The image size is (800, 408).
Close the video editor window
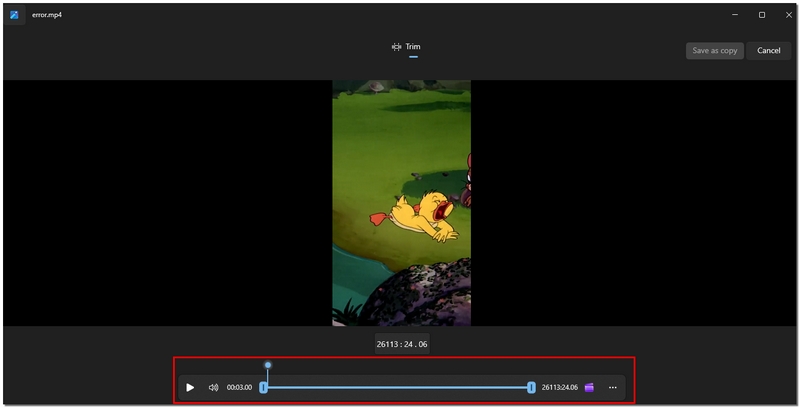788,15
